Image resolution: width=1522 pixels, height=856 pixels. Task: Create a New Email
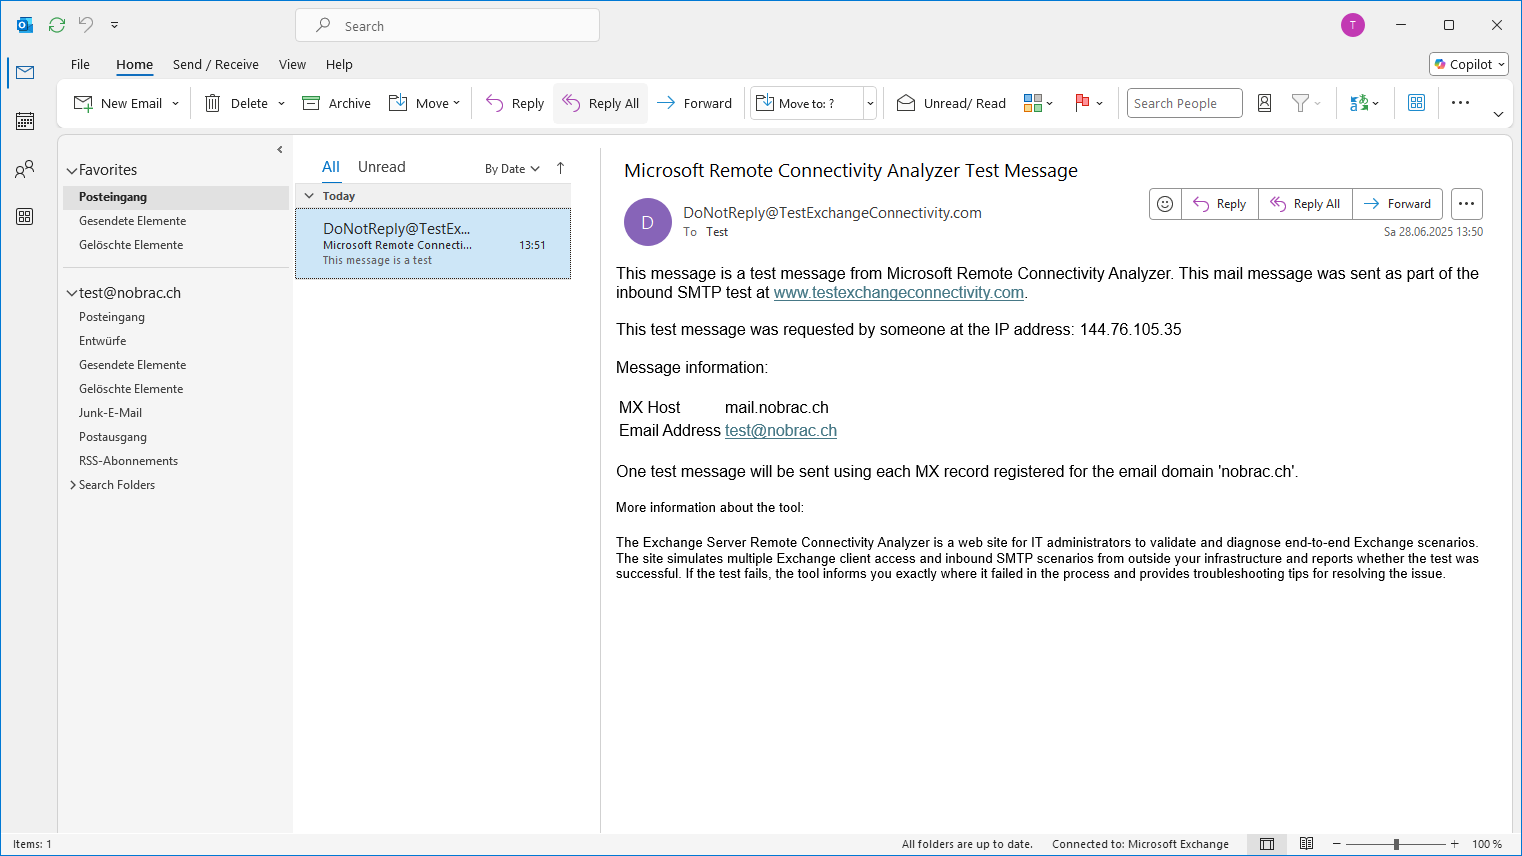click(x=118, y=103)
